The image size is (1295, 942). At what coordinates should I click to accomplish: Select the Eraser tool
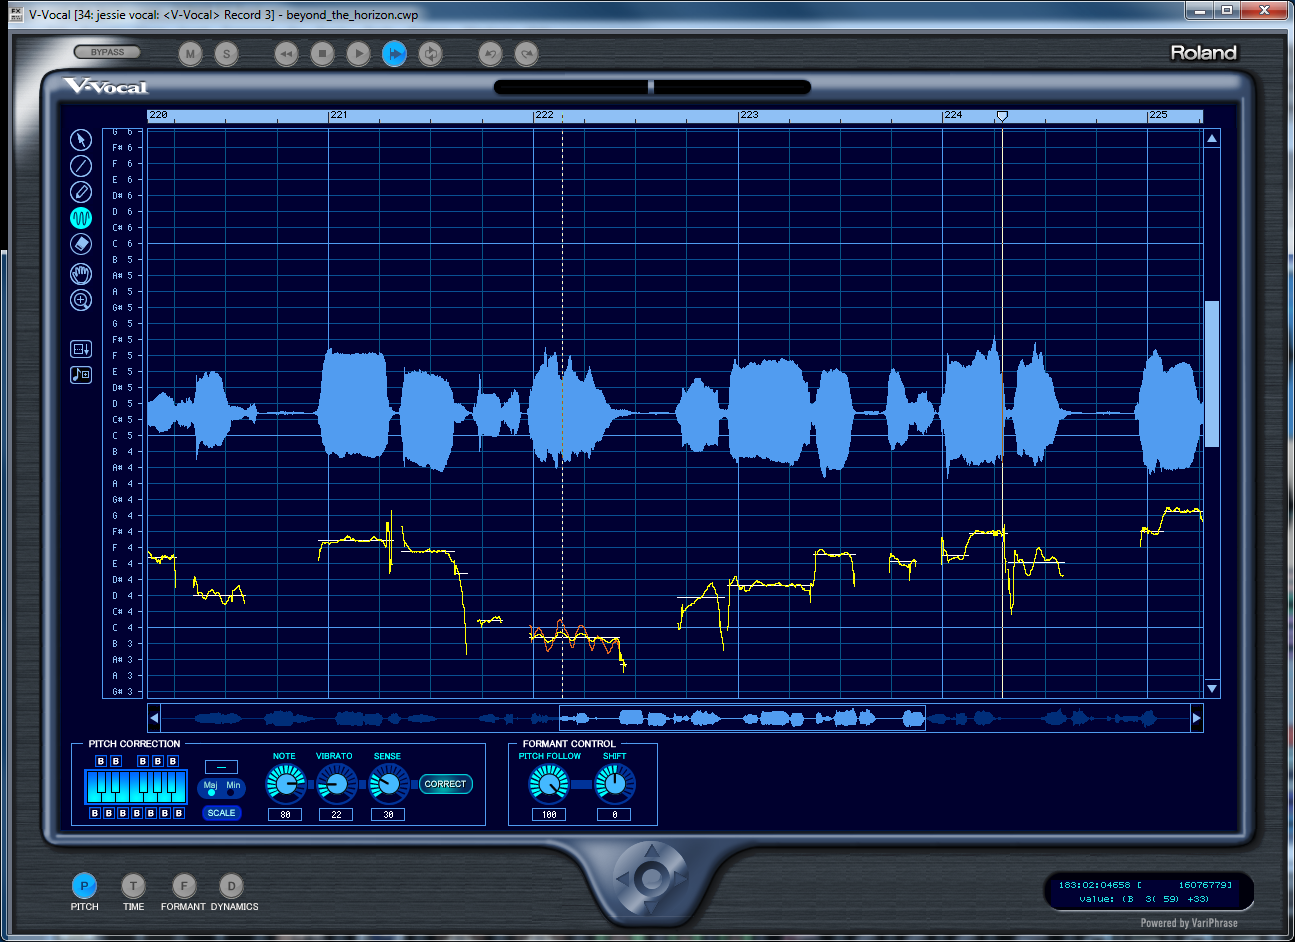coord(81,244)
